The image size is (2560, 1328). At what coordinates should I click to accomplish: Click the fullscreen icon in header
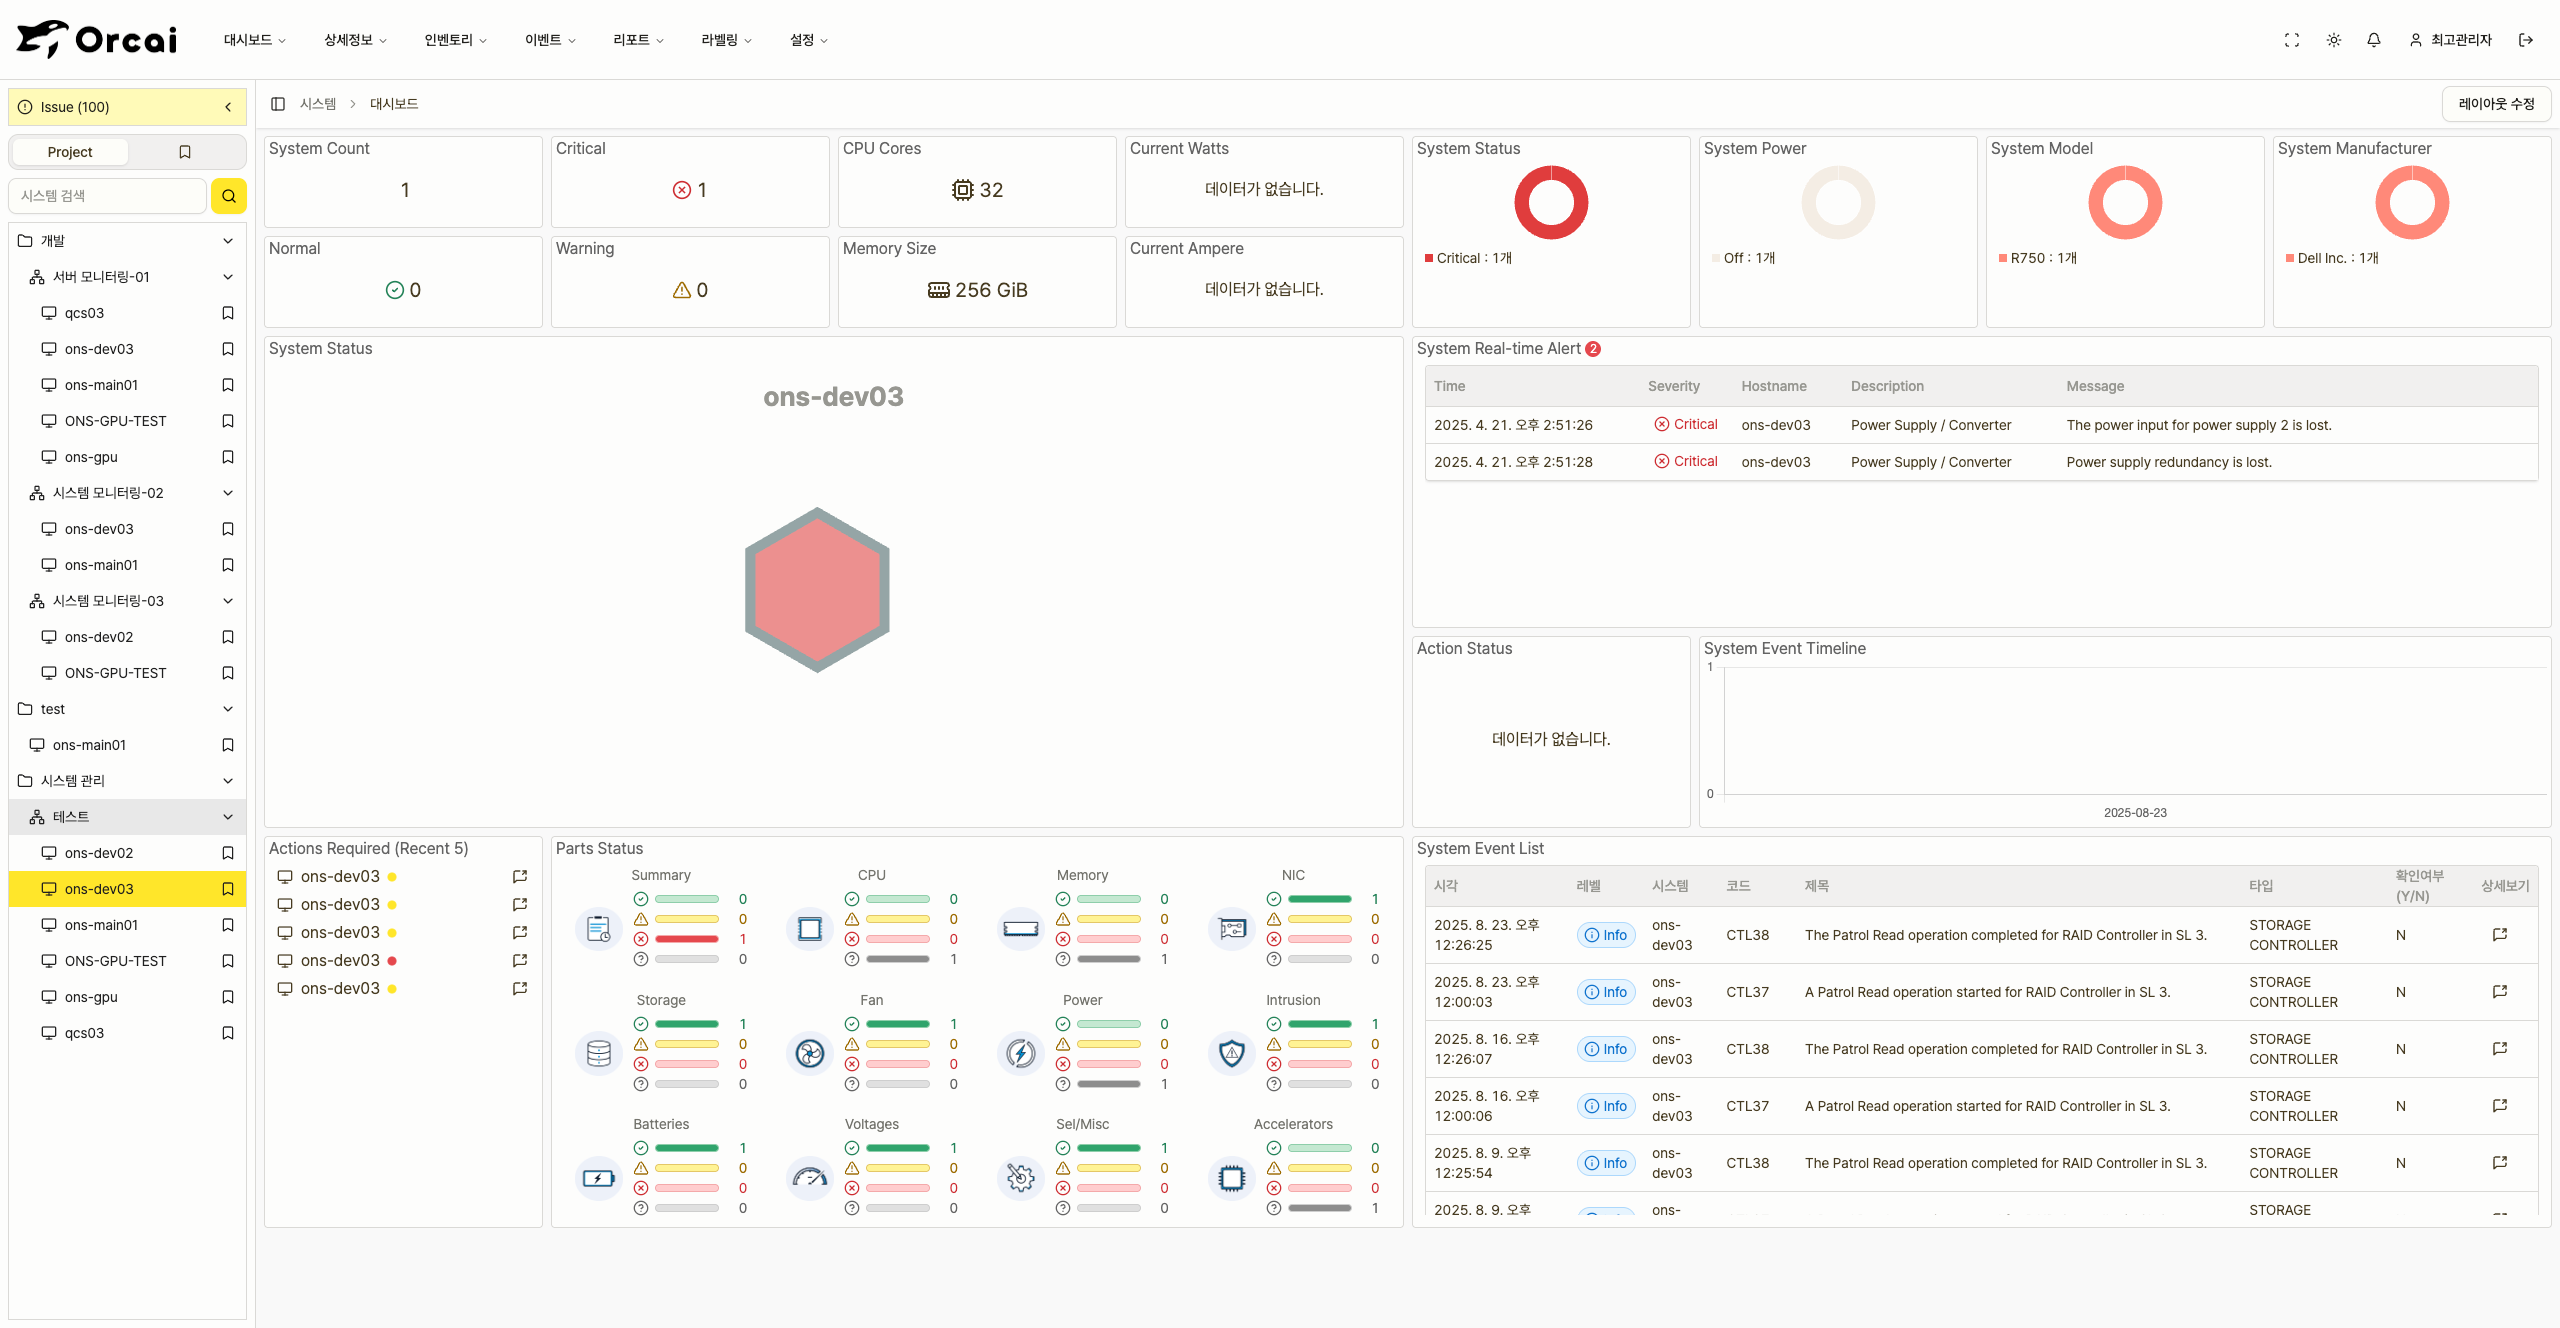2291,40
